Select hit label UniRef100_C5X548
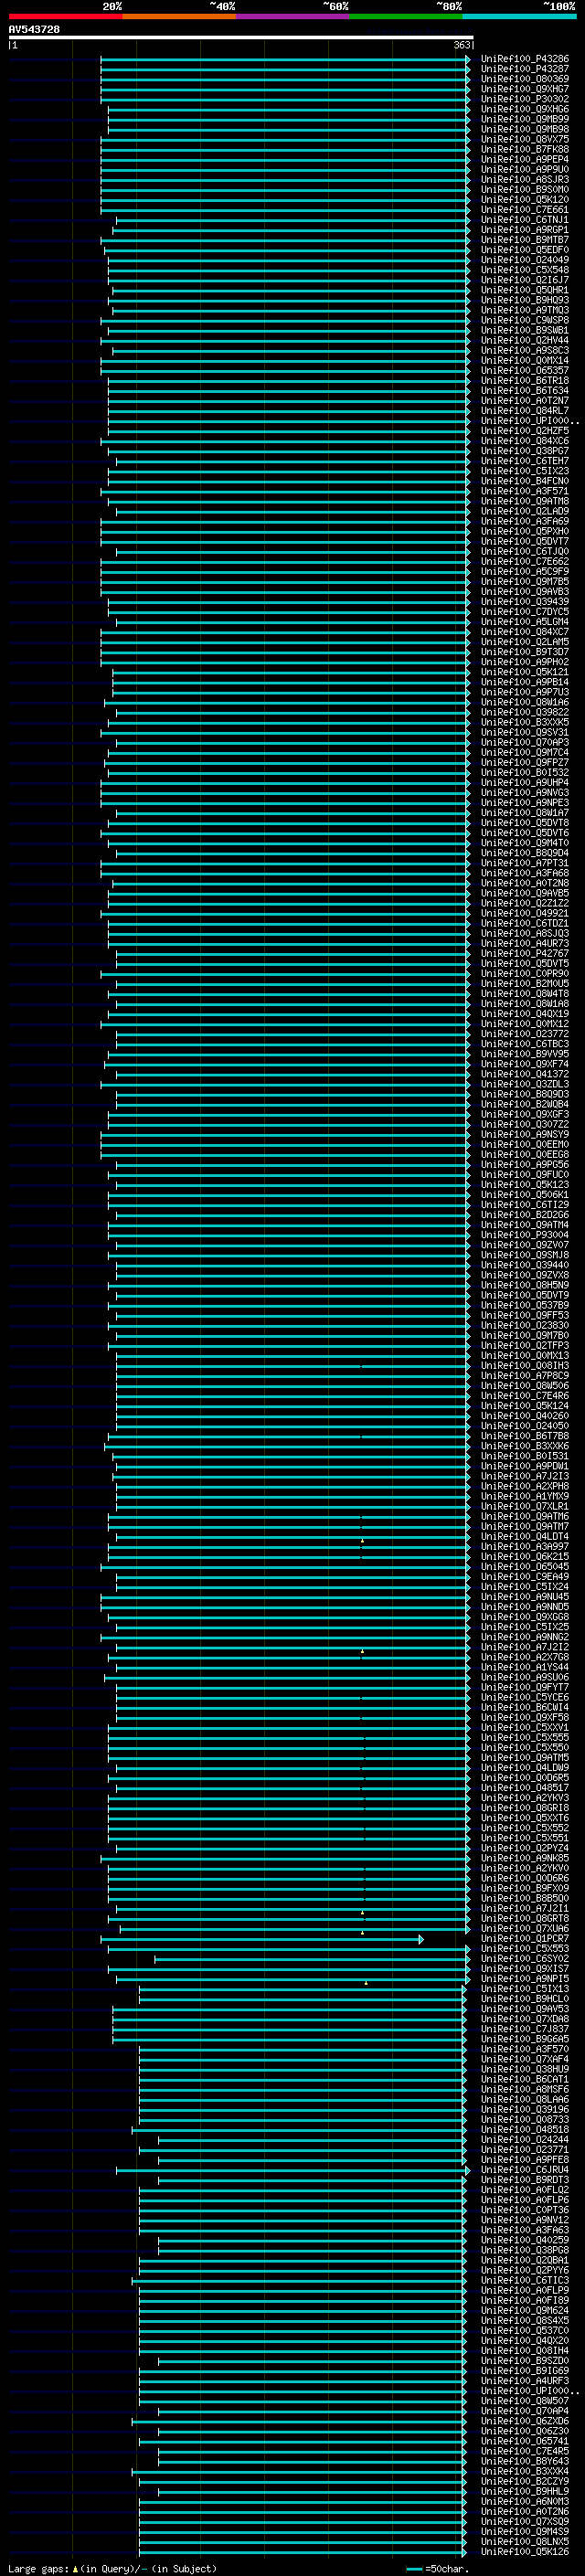 [524, 270]
